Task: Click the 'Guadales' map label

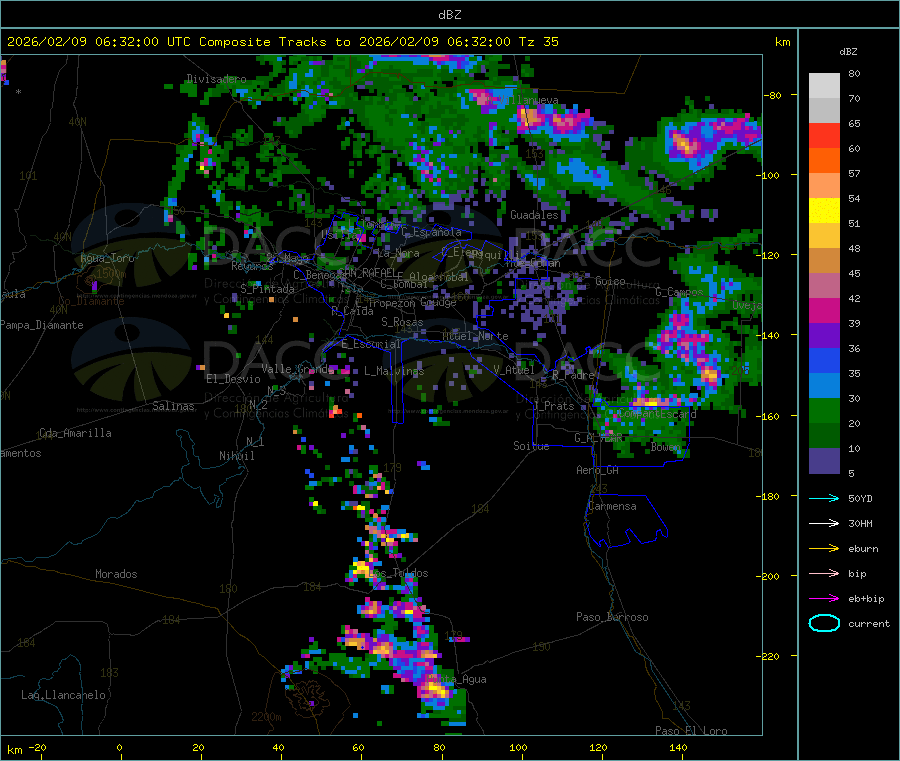Action: pyautogui.click(x=534, y=215)
